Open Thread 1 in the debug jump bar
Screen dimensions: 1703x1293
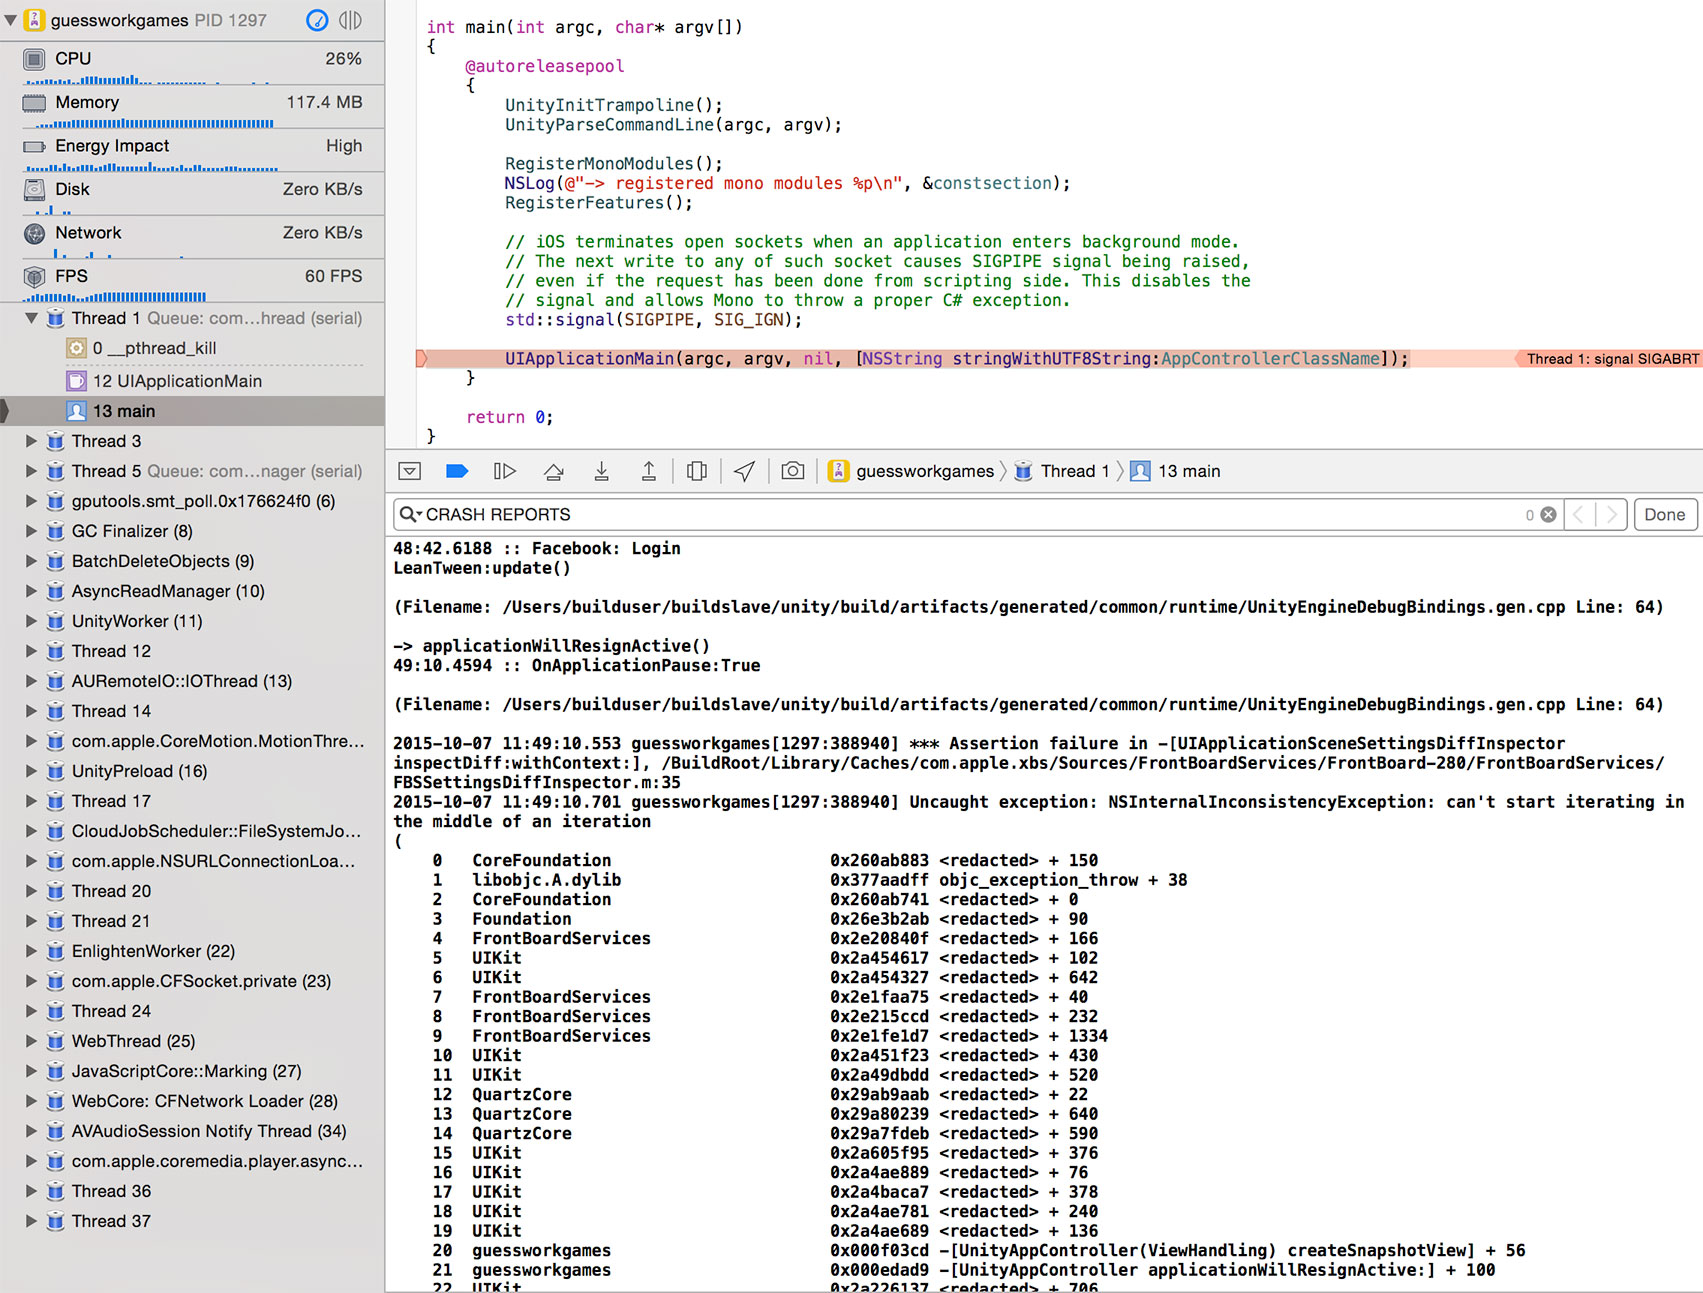click(x=1062, y=471)
